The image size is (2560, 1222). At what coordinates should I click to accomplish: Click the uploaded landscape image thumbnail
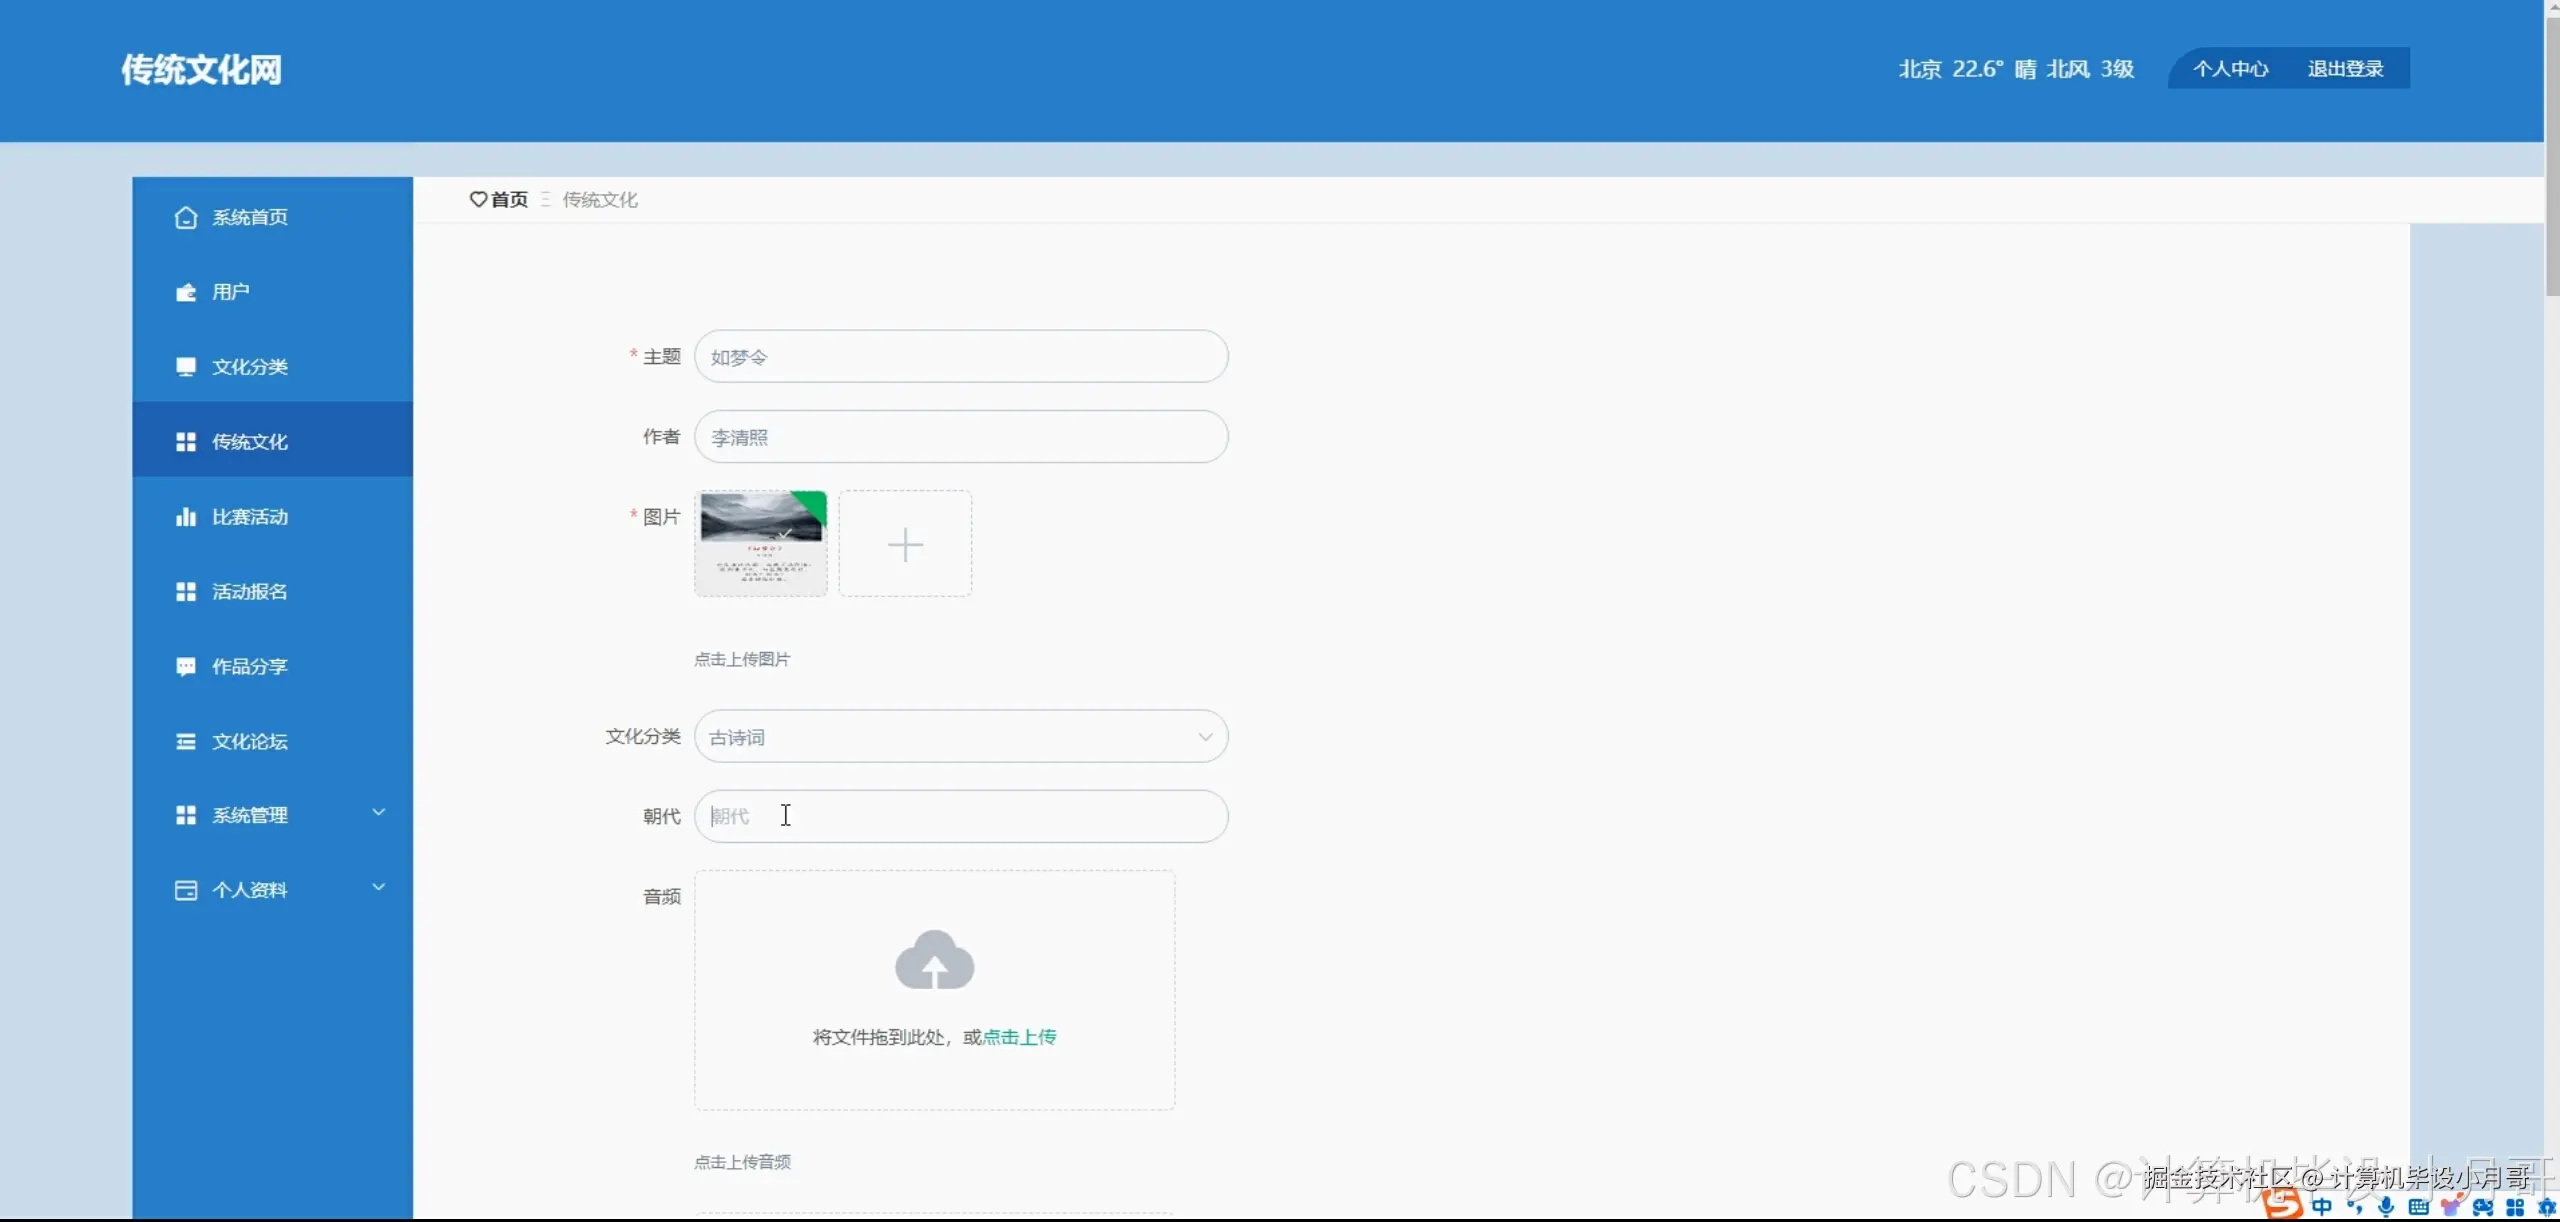point(761,544)
